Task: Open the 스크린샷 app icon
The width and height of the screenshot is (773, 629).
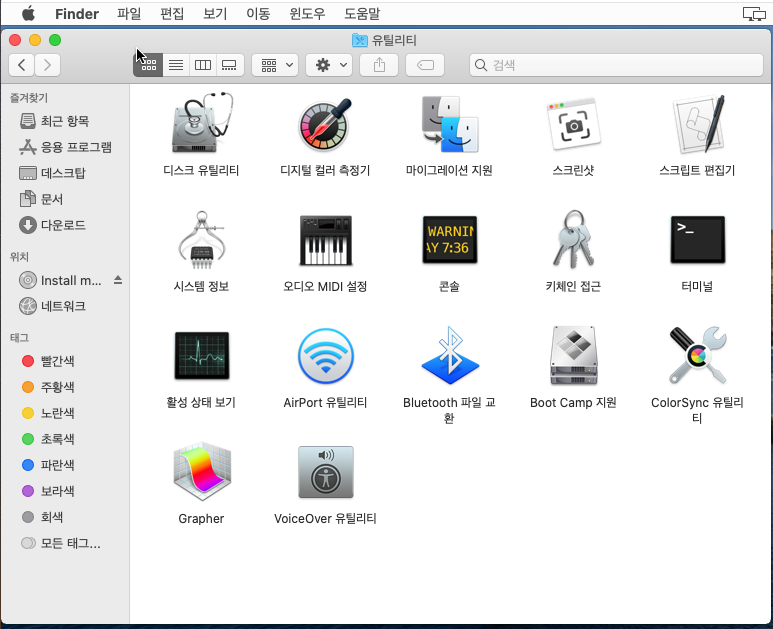Action: coord(573,124)
